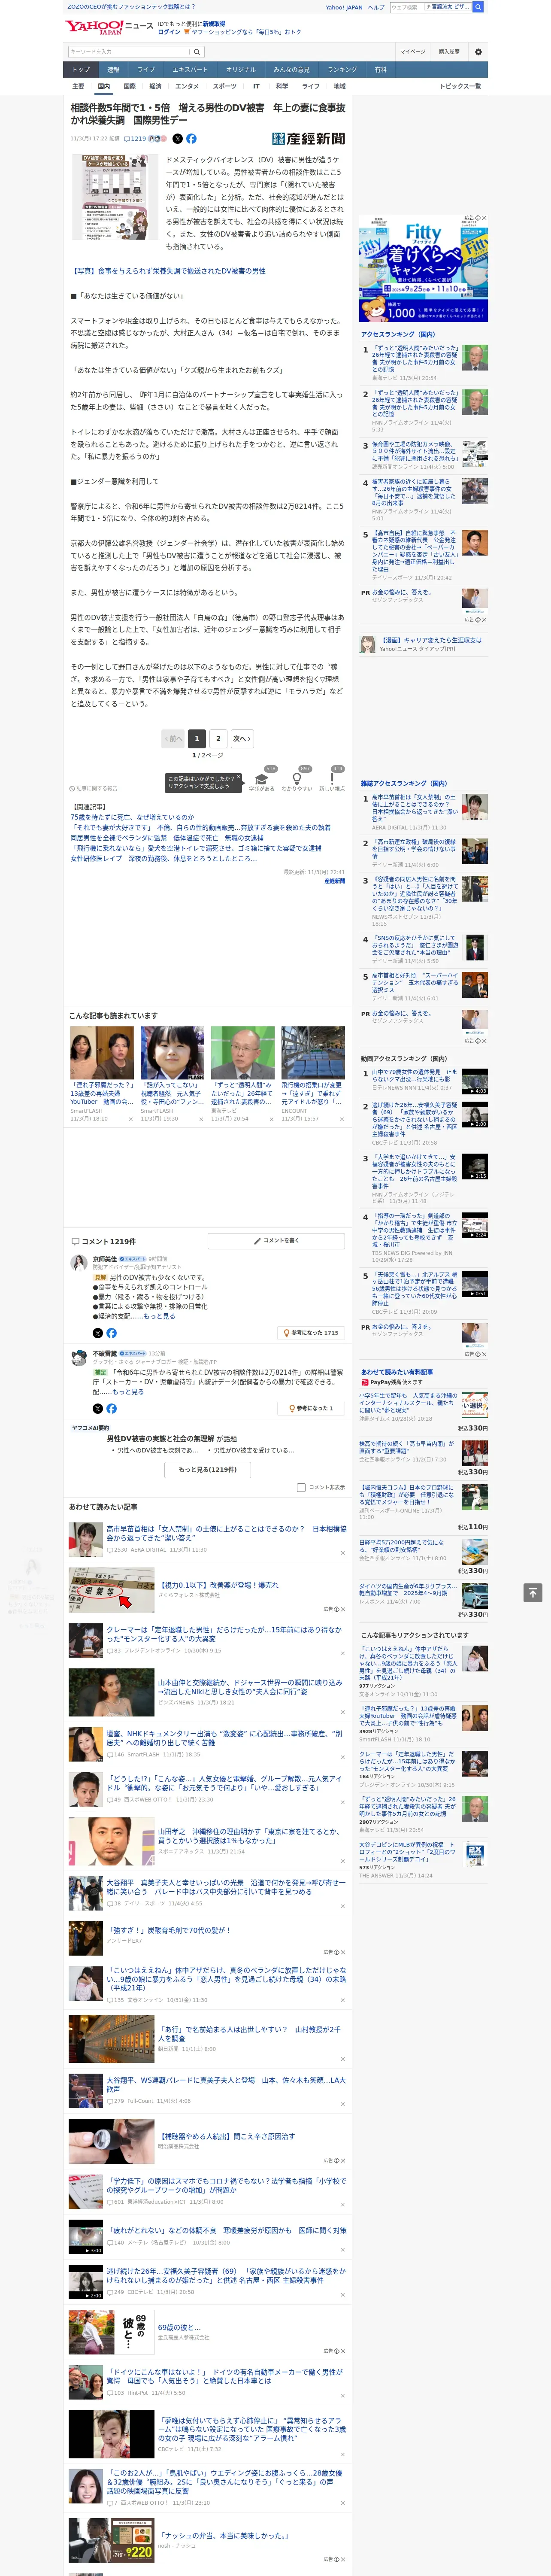Tick the コメント非表示 checkbox
551x2576 pixels.
(x=301, y=1487)
